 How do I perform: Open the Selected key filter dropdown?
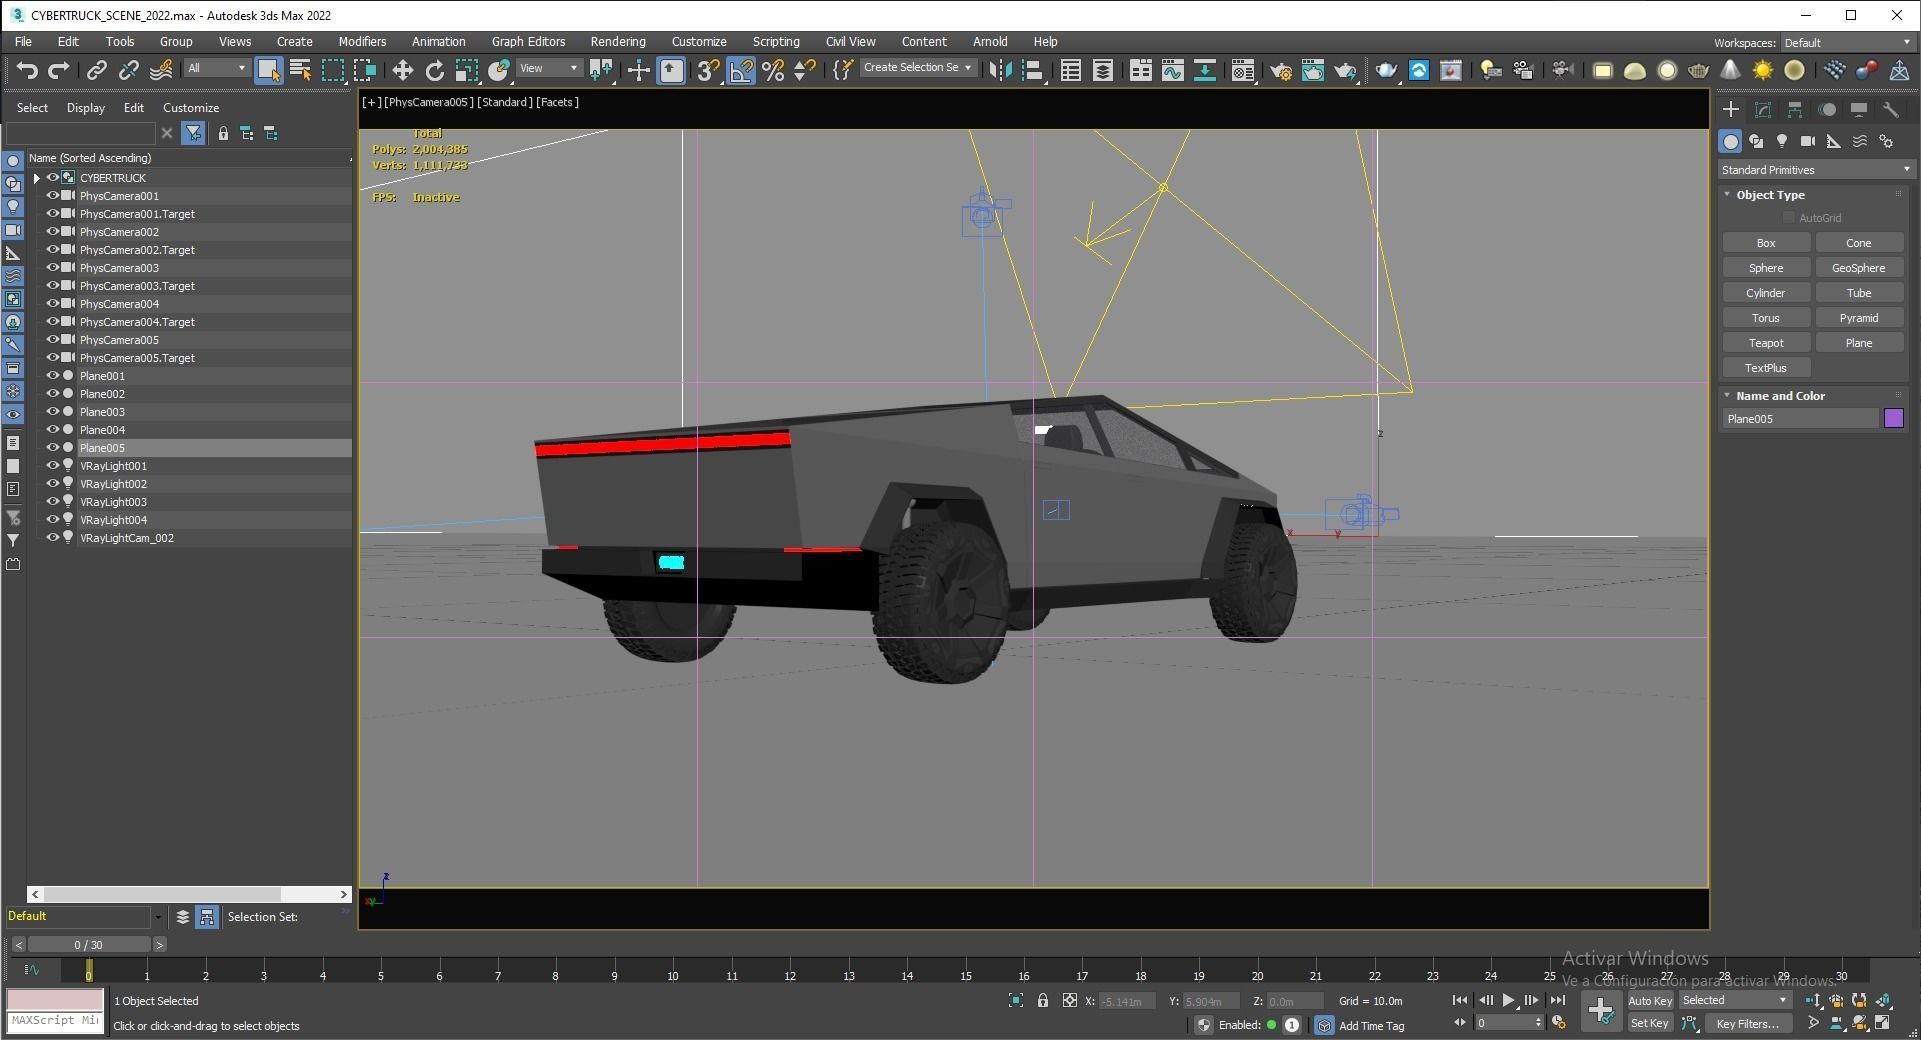(x=1735, y=1001)
